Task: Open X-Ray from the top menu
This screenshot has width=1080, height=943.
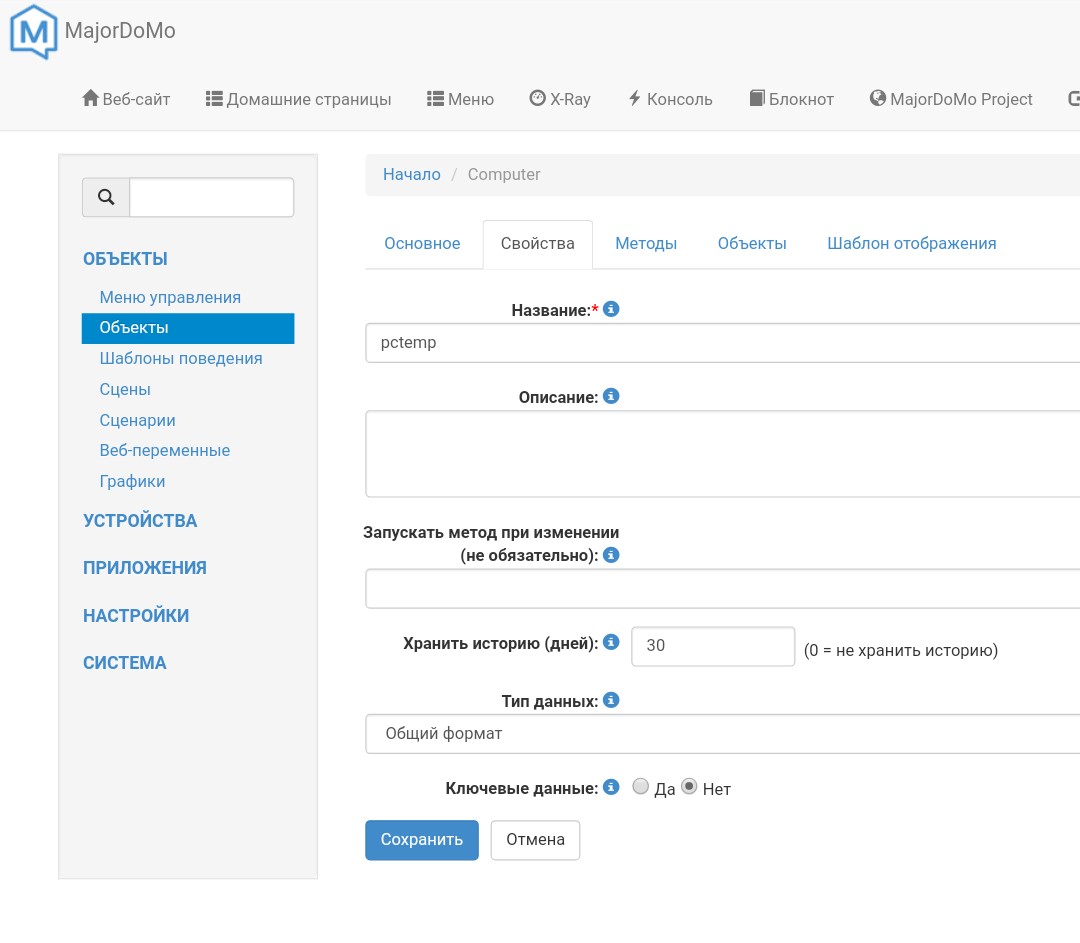Action: [x=560, y=99]
